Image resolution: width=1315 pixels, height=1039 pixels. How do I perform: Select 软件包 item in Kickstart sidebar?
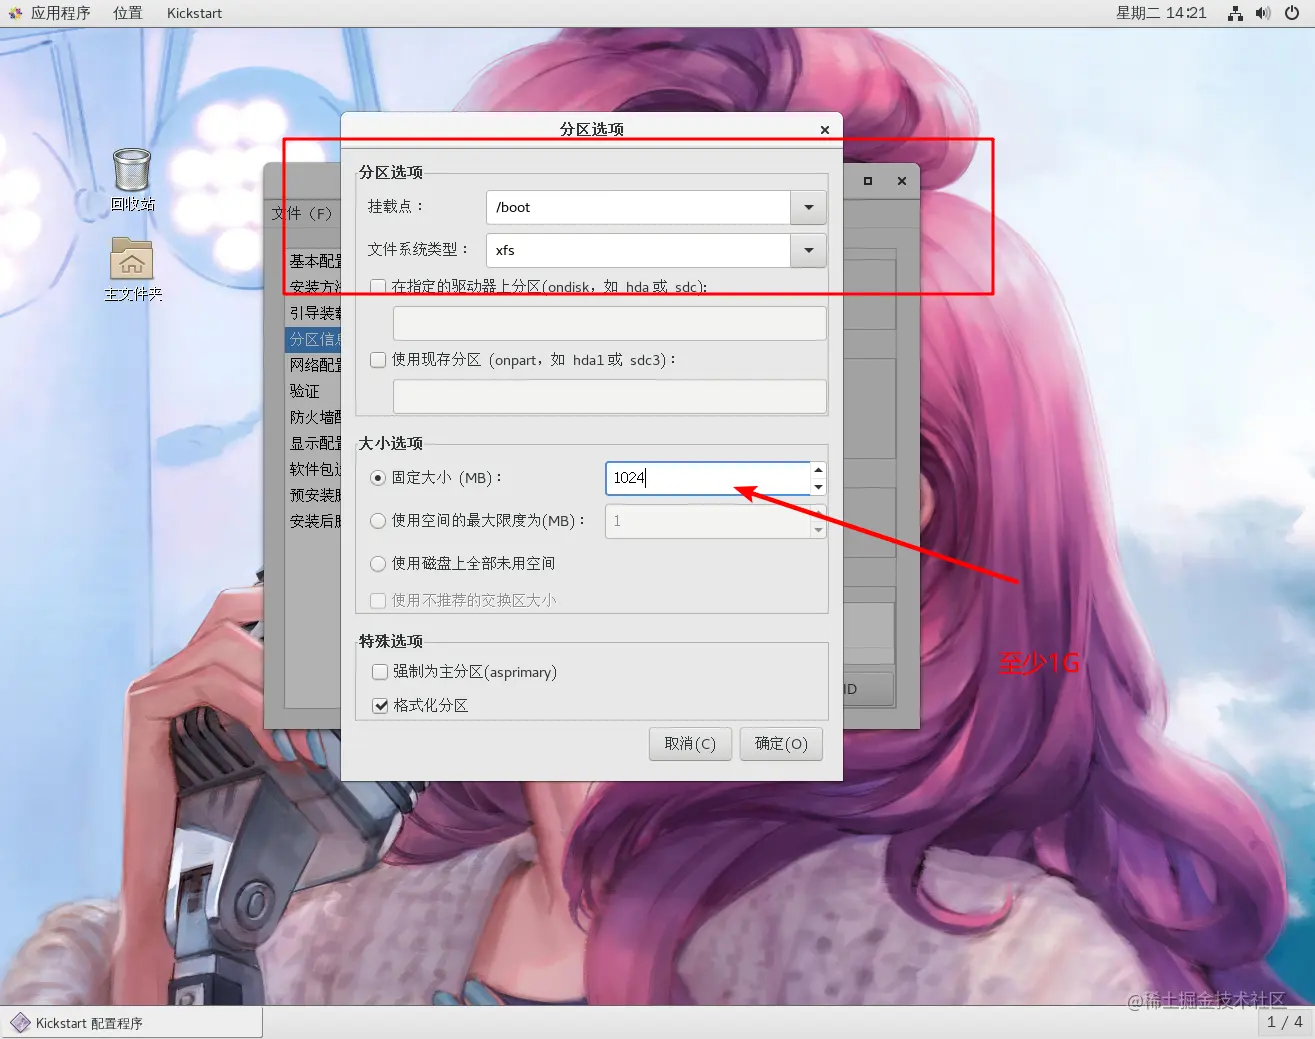click(315, 469)
